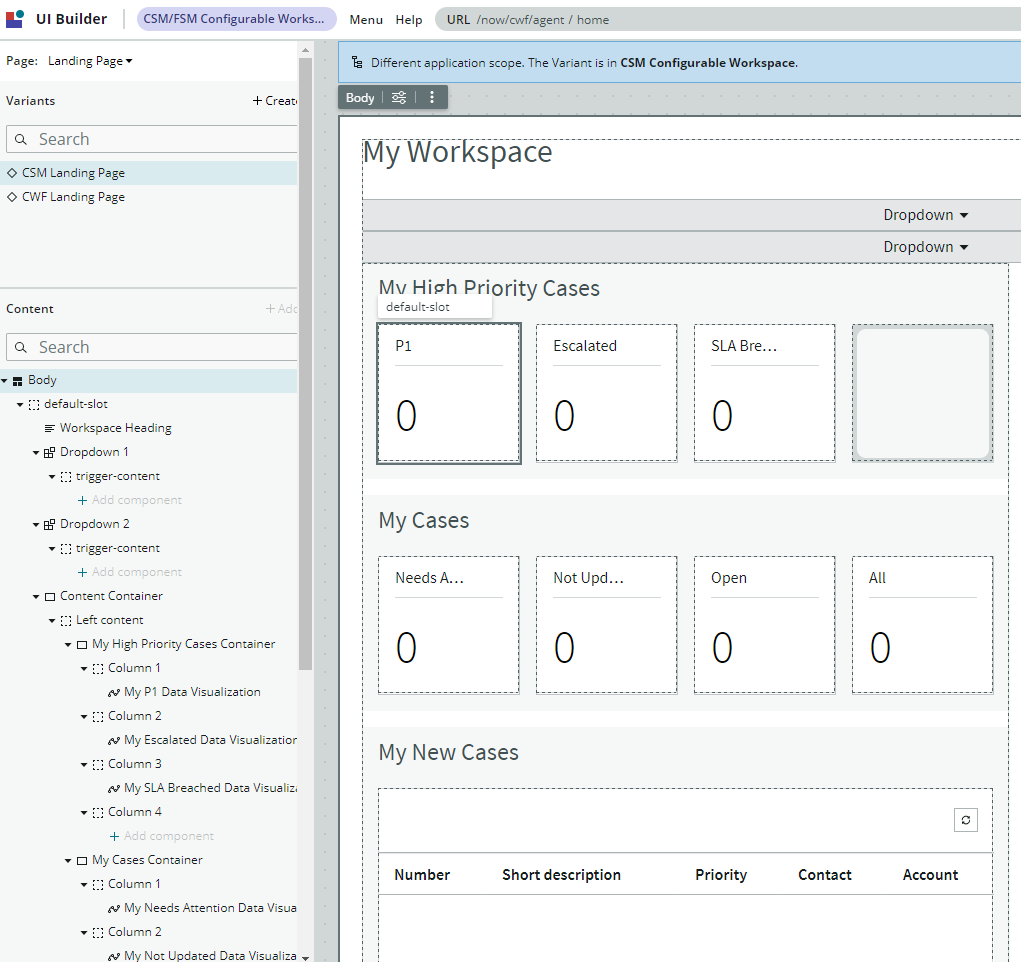
Task: Click the refresh icon in My New Cases list
Action: click(x=965, y=819)
